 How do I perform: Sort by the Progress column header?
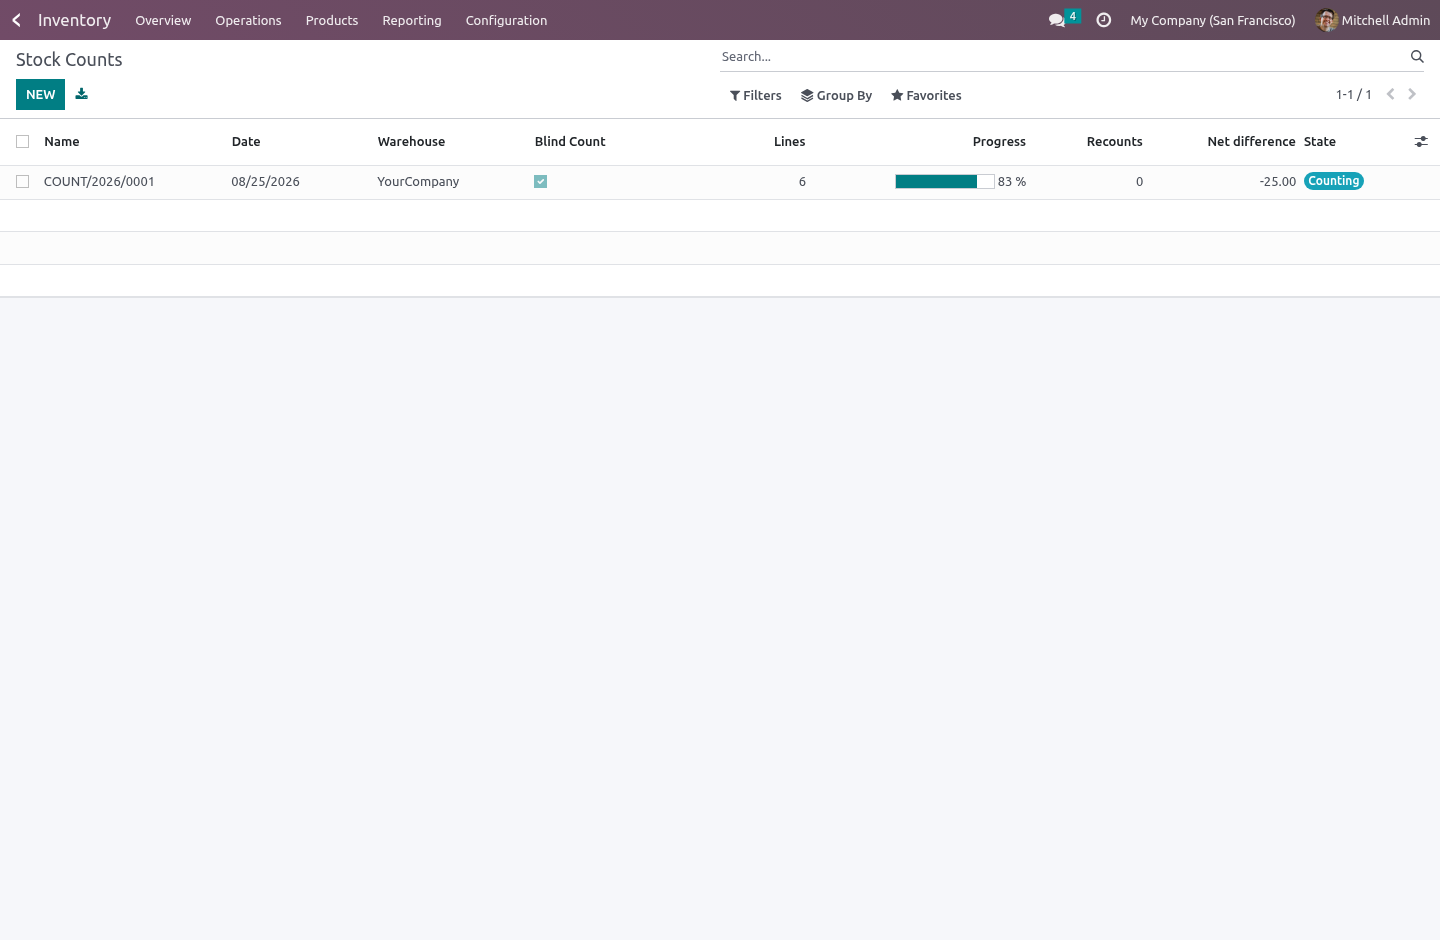[x=999, y=142]
